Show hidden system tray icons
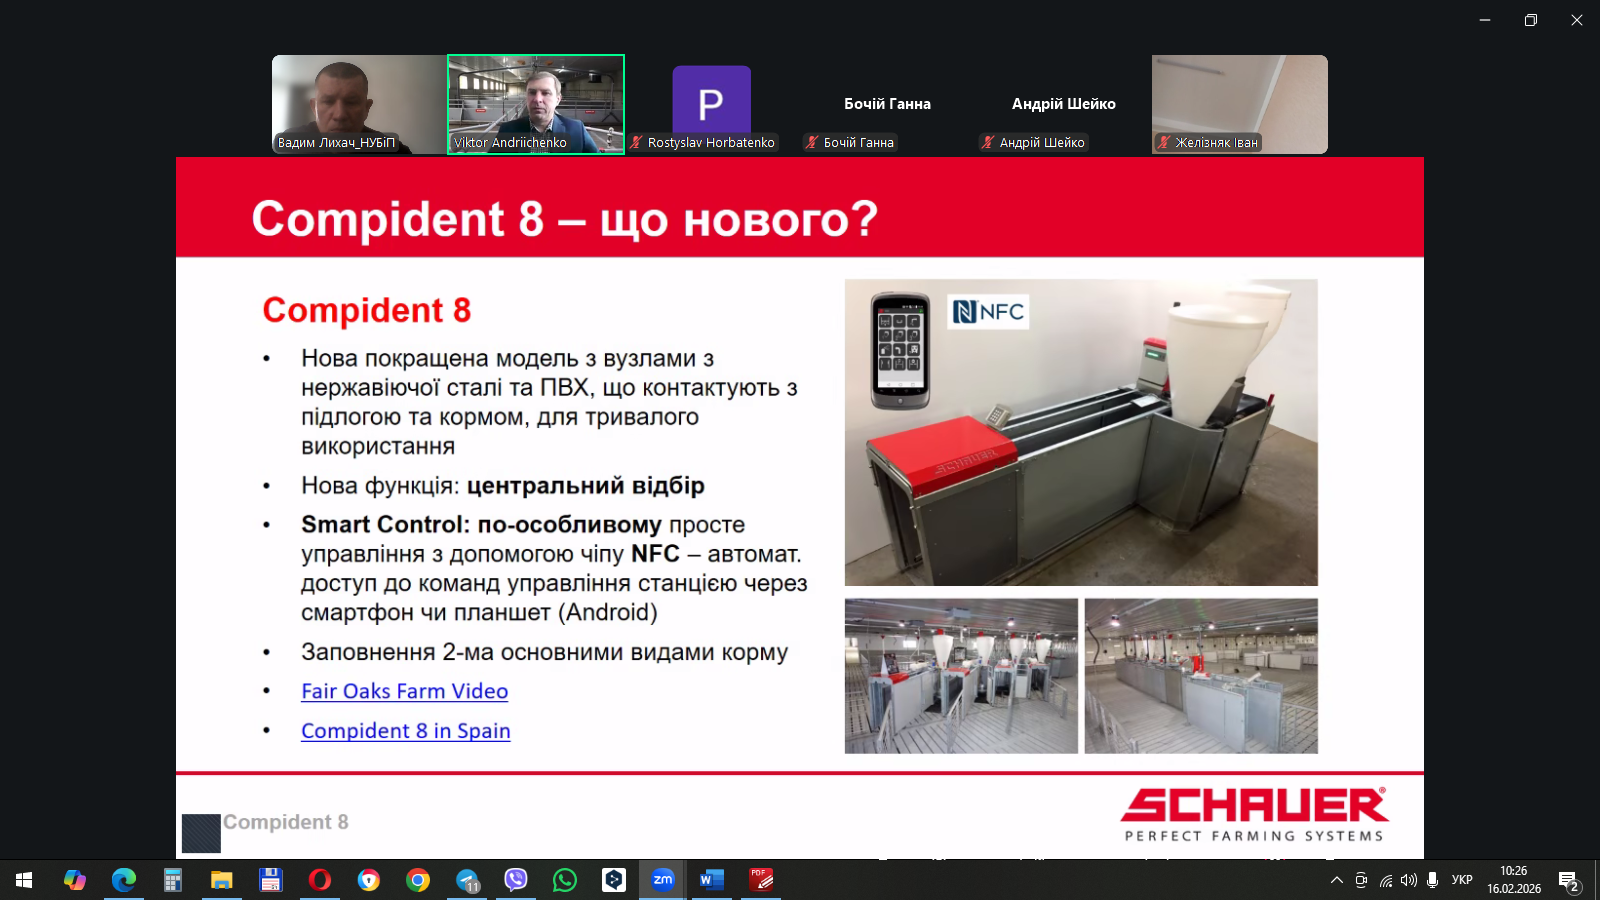Image resolution: width=1600 pixels, height=900 pixels. pos(1336,880)
